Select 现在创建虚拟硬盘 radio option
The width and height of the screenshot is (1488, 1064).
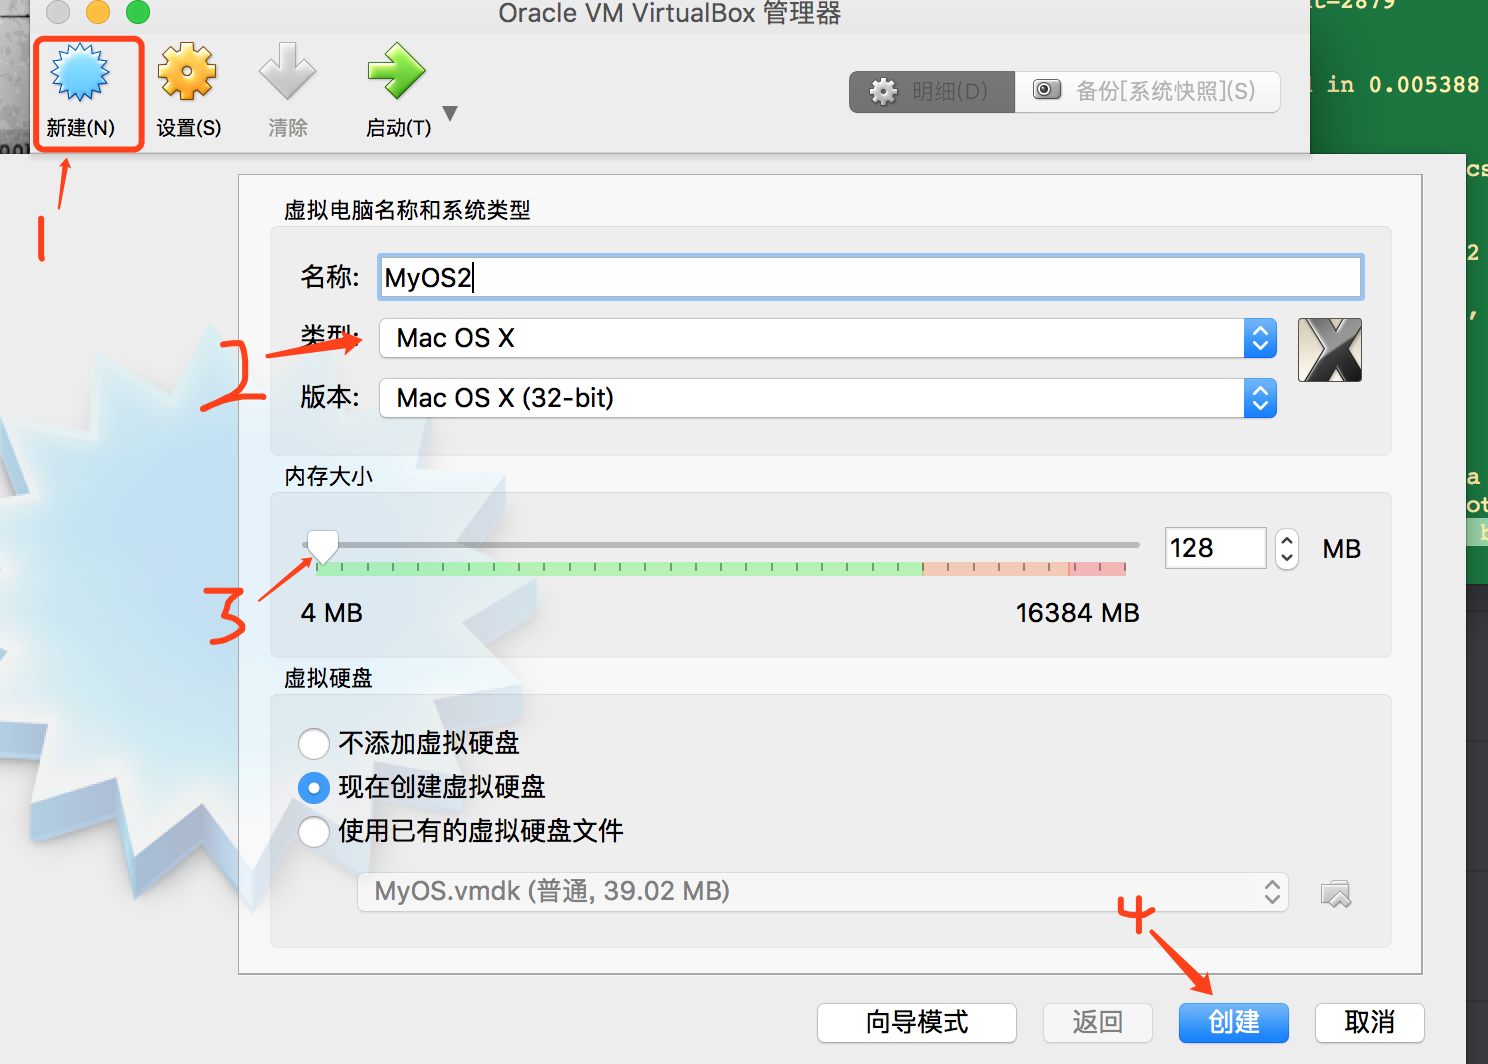[314, 788]
